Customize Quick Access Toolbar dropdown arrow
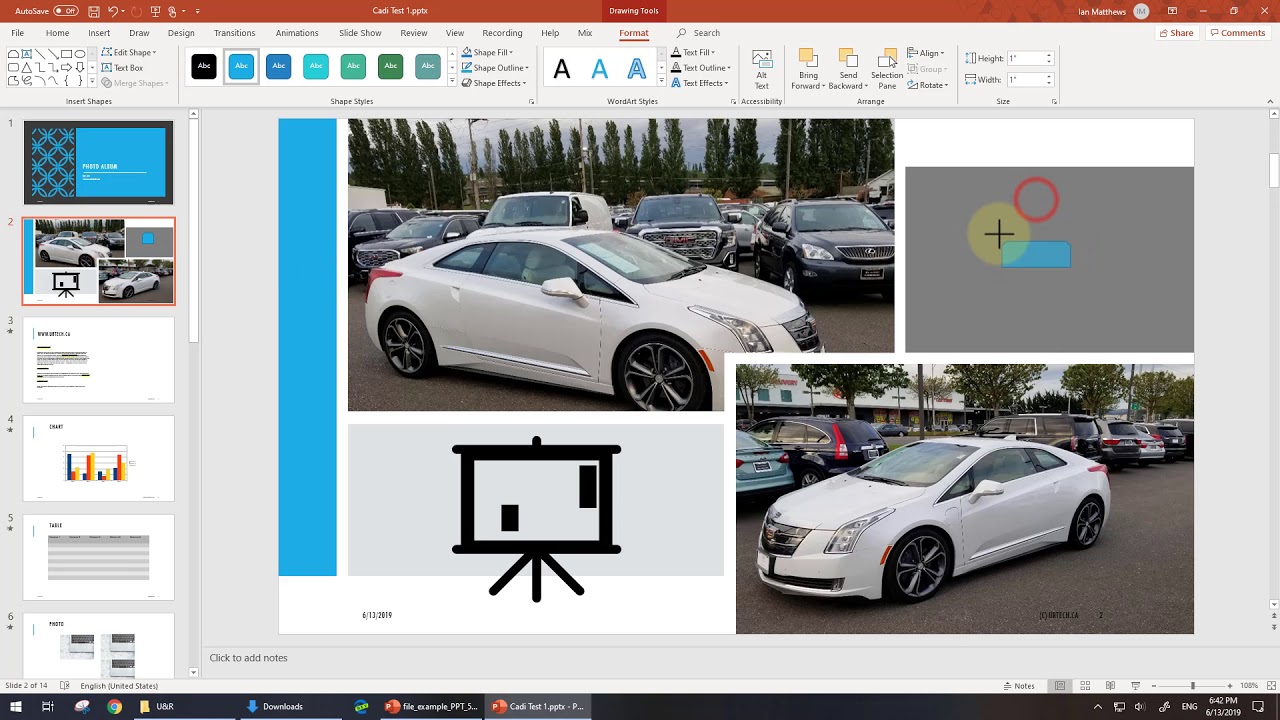The height and width of the screenshot is (720, 1280). (197, 11)
